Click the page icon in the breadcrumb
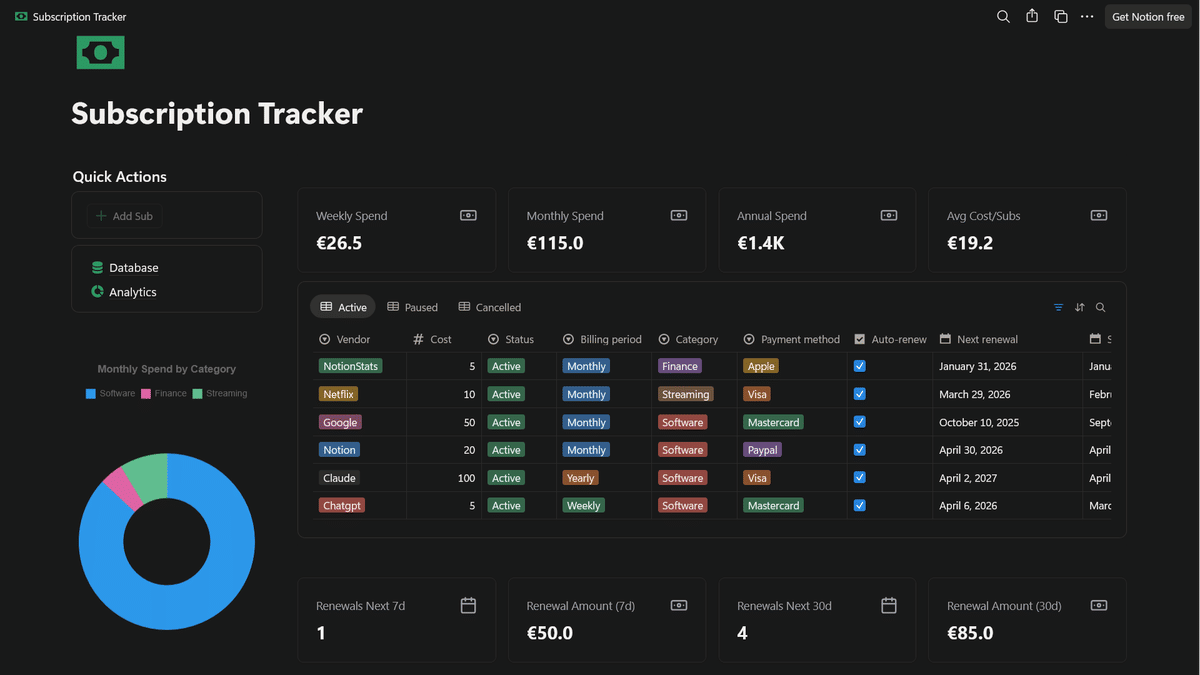Viewport: 1200px width, 675px height. coord(22,17)
